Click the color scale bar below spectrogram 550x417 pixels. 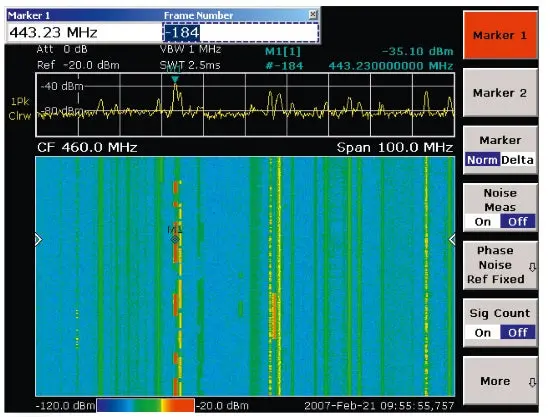145,405
